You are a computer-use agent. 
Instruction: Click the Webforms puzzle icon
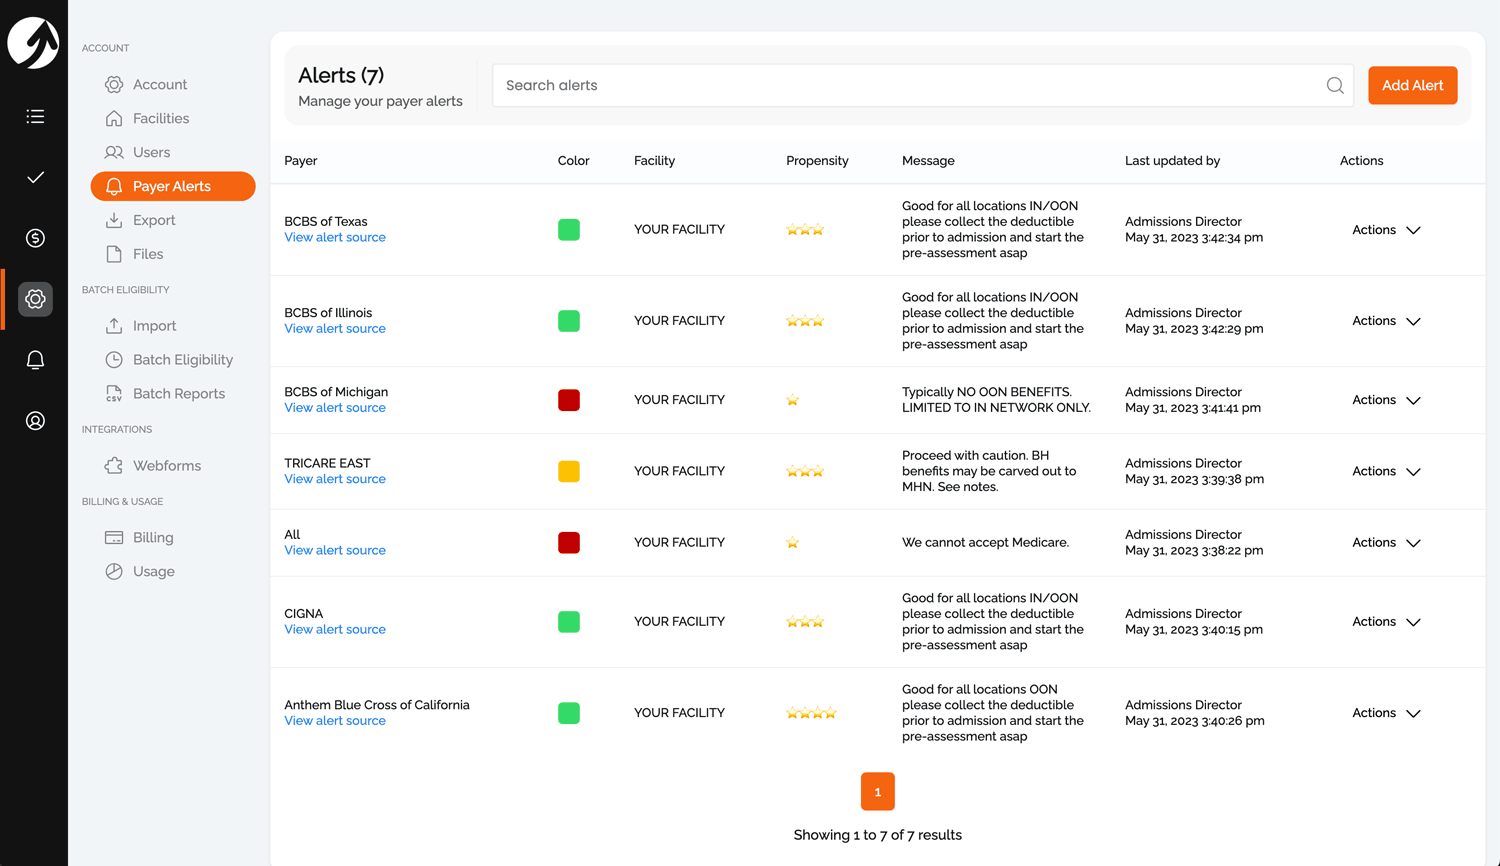[114, 466]
